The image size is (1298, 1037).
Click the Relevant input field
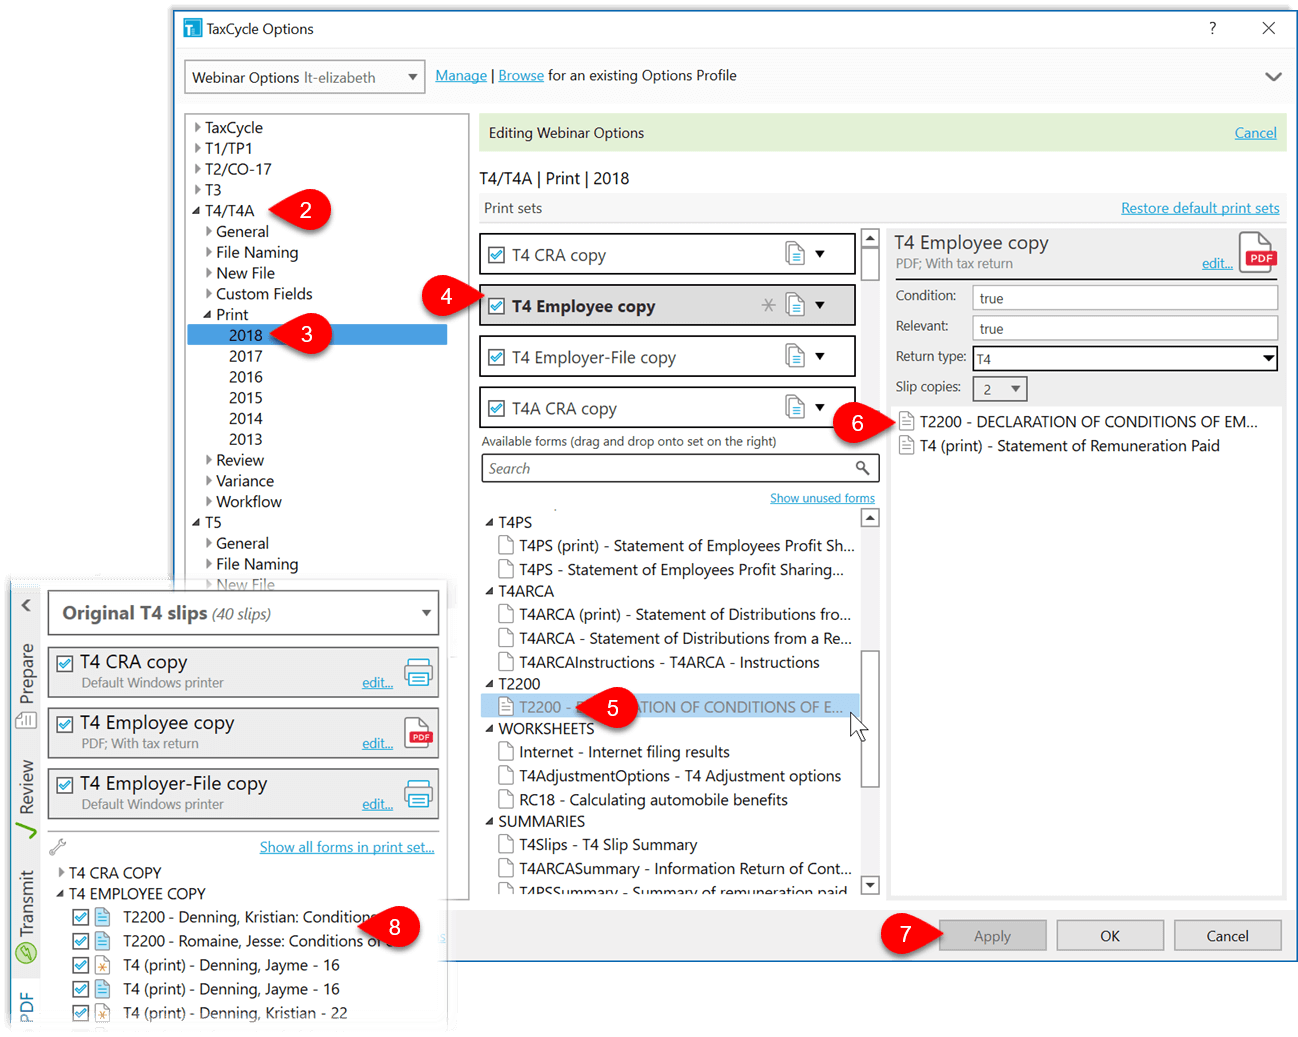pos(1125,328)
